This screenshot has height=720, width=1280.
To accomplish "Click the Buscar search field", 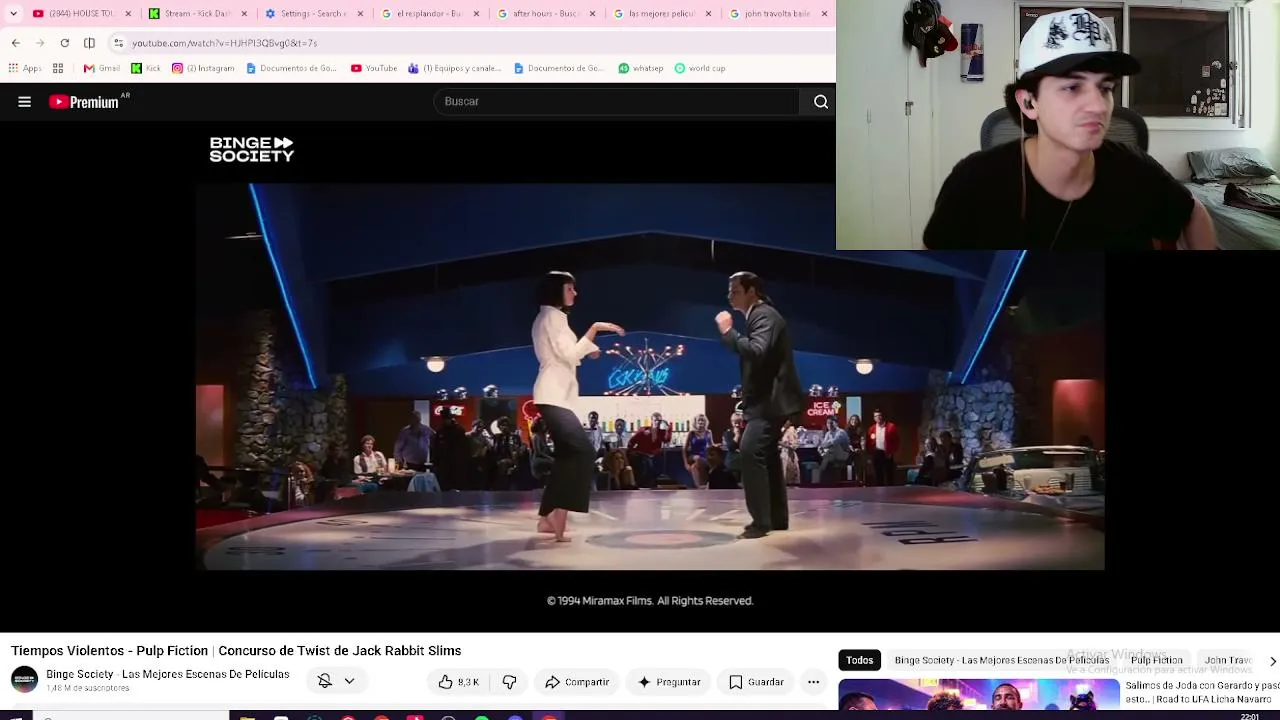I will pyautogui.click(x=616, y=101).
